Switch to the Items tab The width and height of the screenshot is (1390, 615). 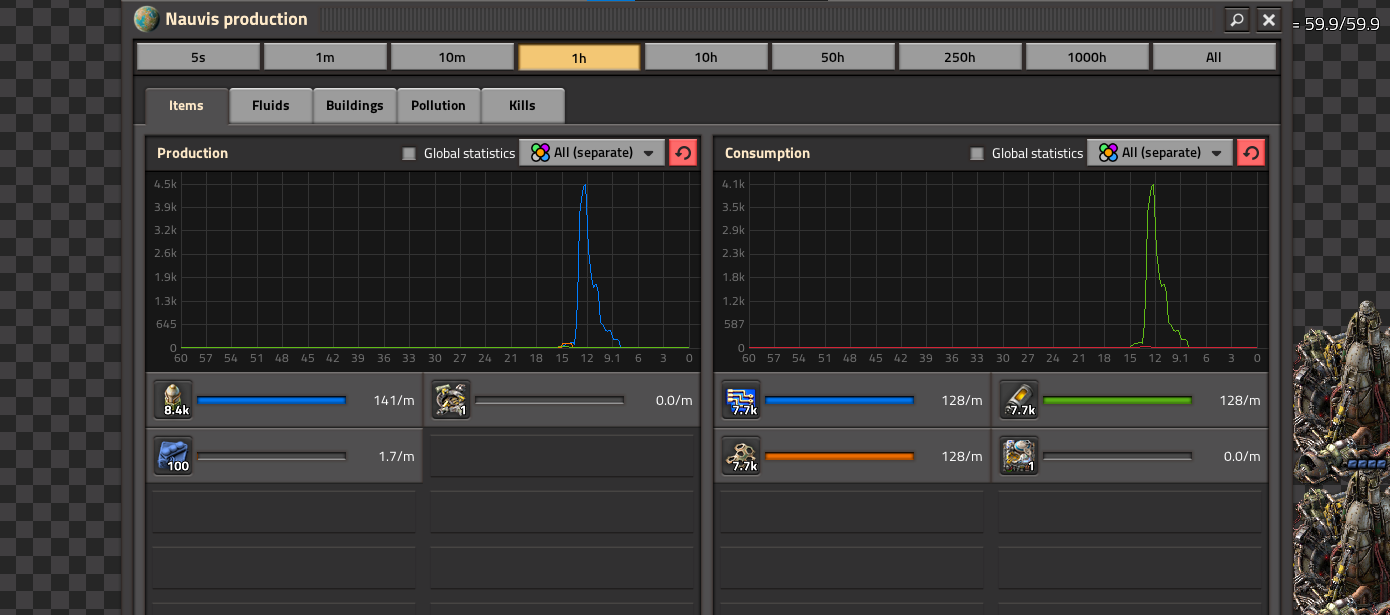[x=186, y=106]
